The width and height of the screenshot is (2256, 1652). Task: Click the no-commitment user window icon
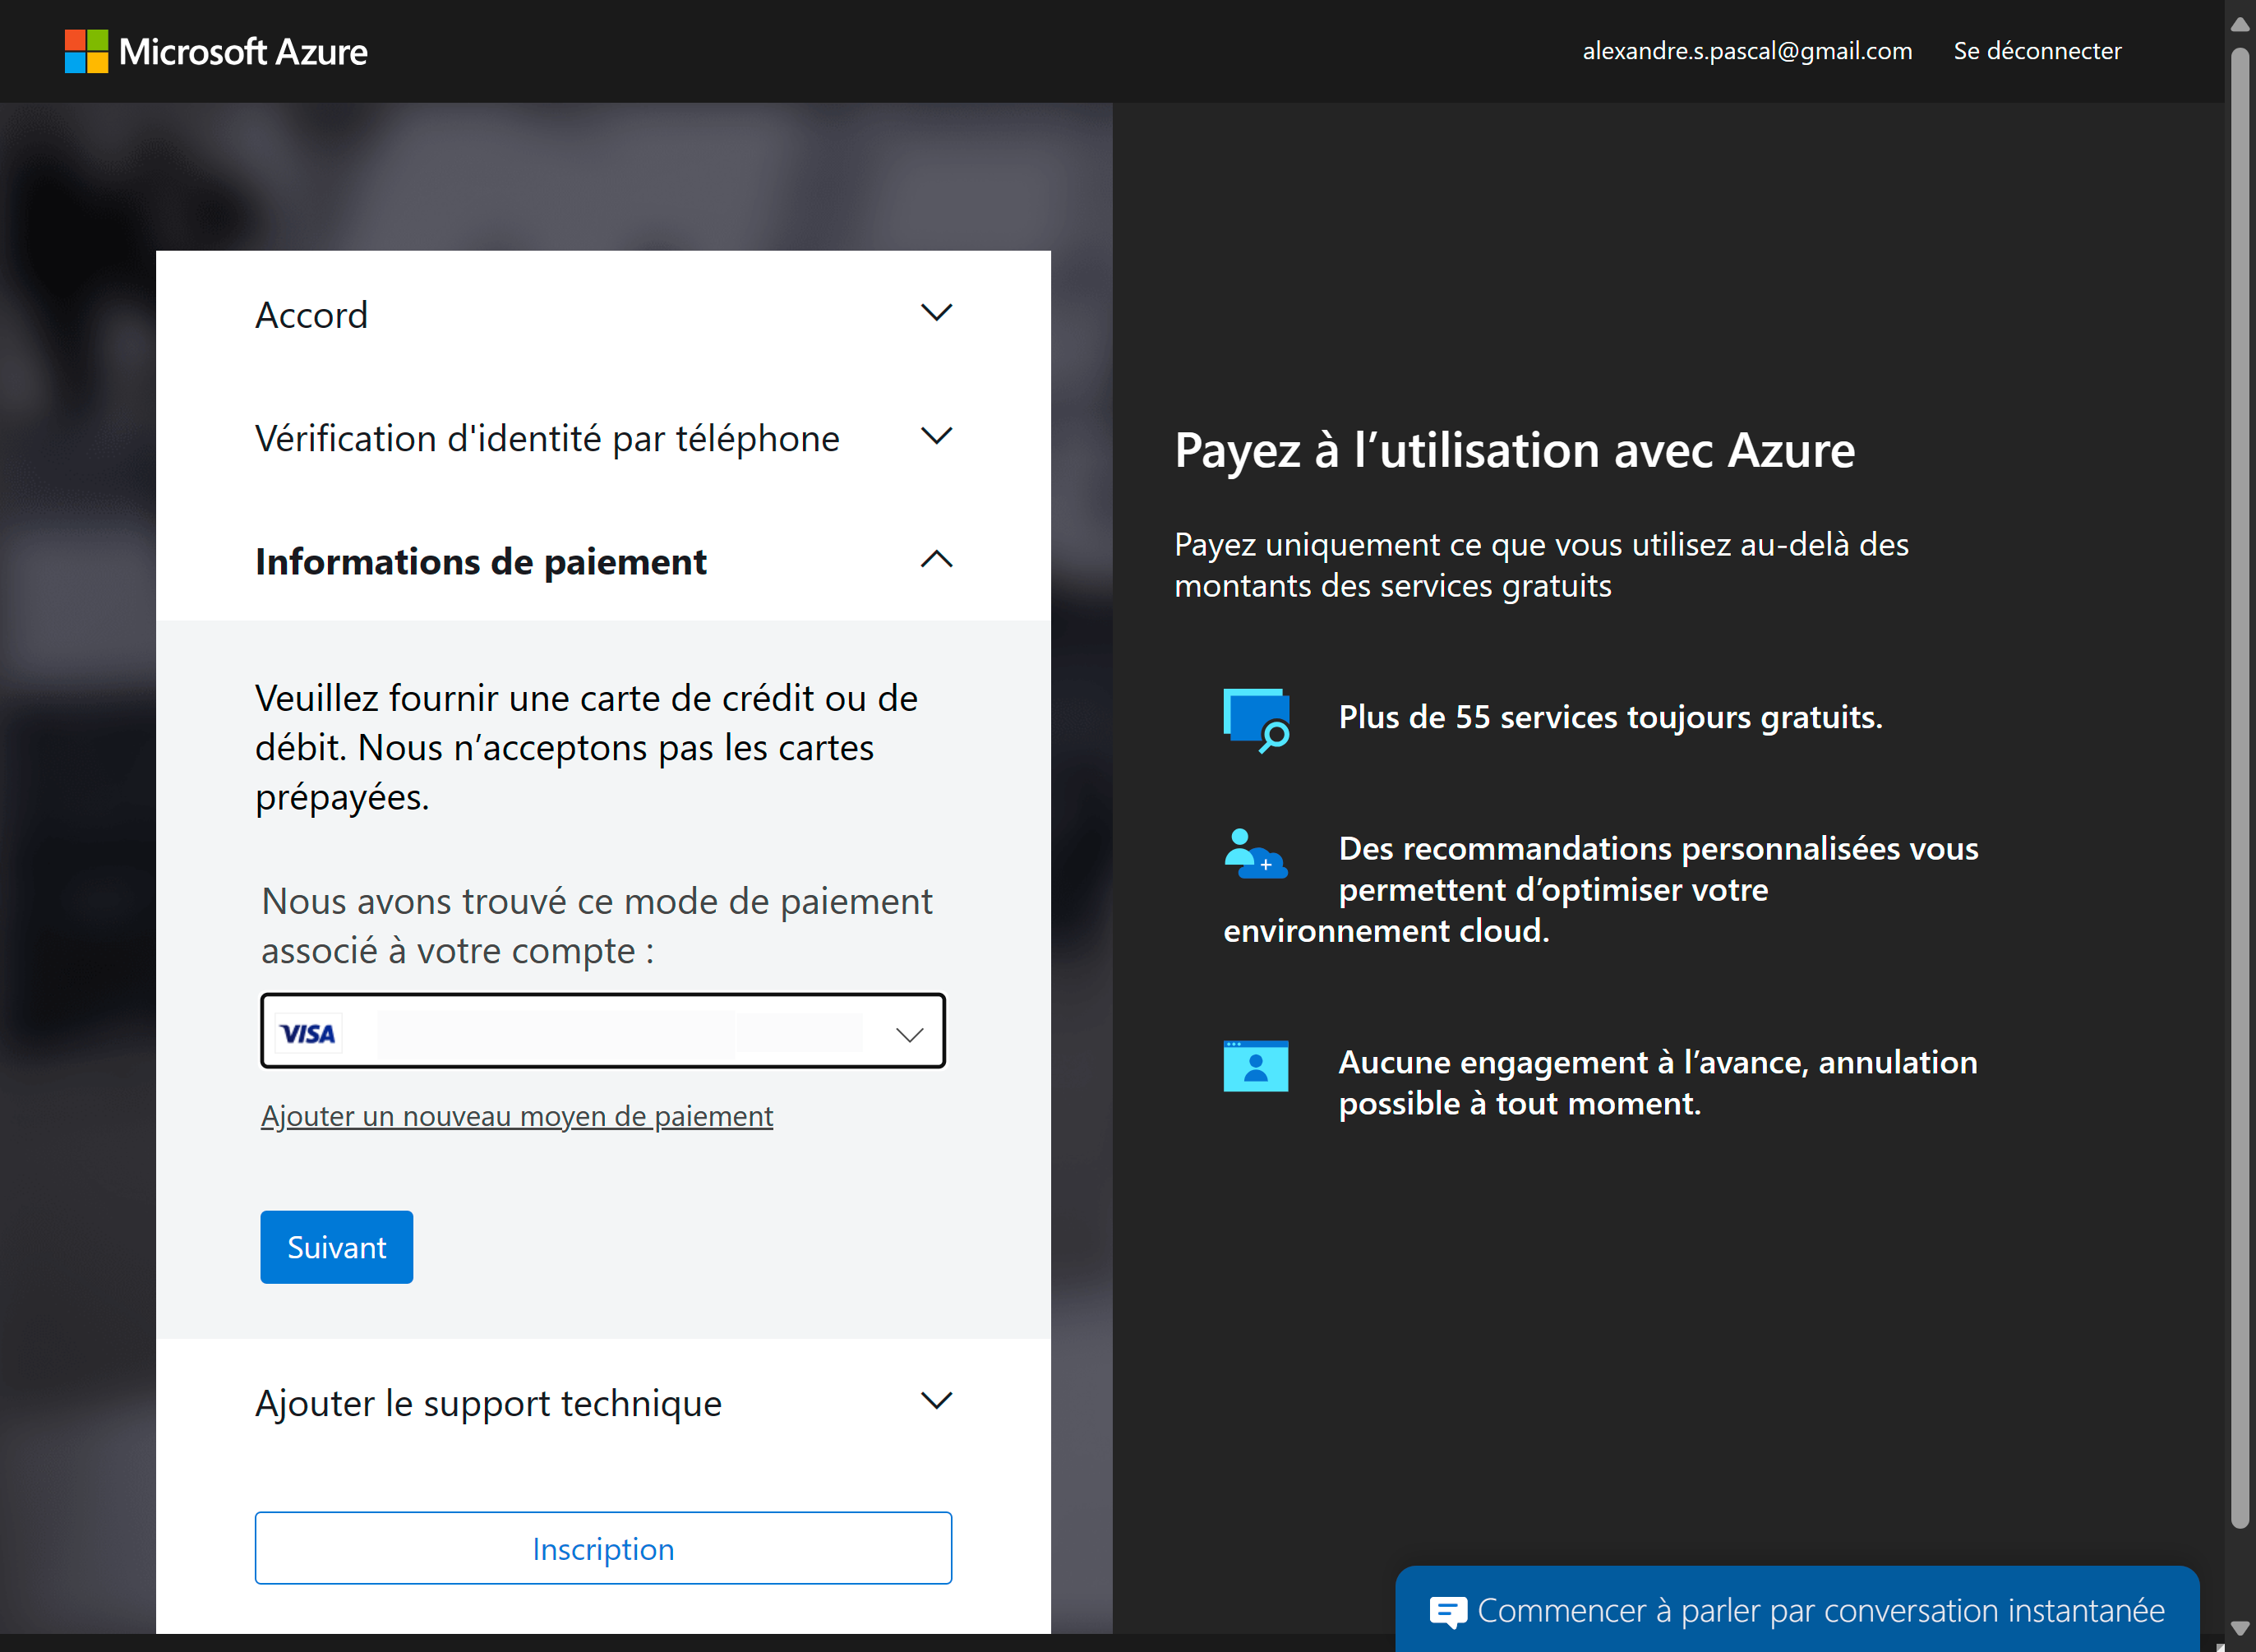pos(1255,1066)
